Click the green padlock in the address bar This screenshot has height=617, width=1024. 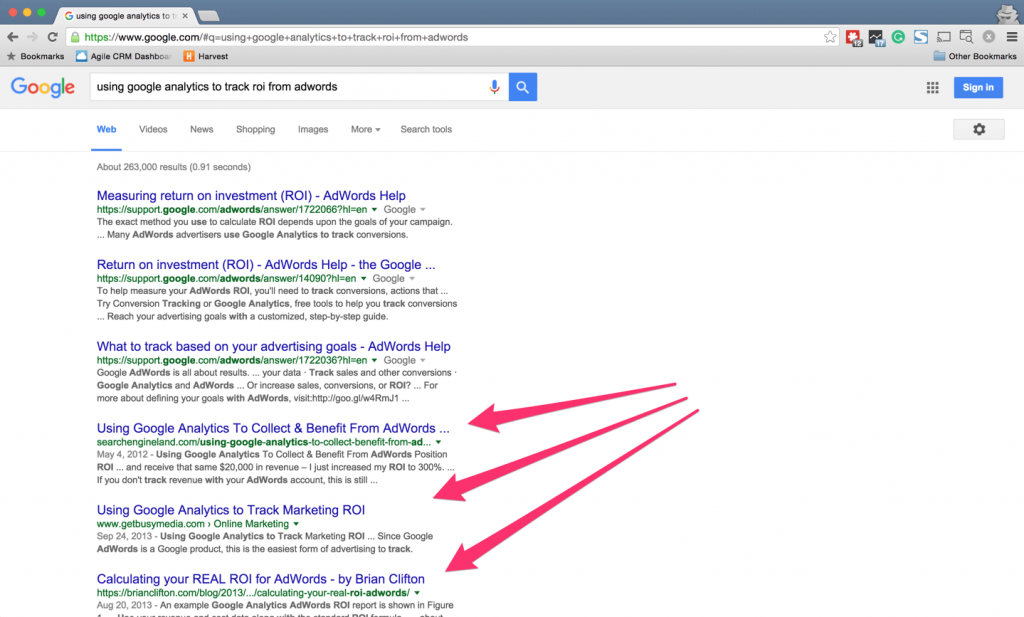(x=75, y=37)
